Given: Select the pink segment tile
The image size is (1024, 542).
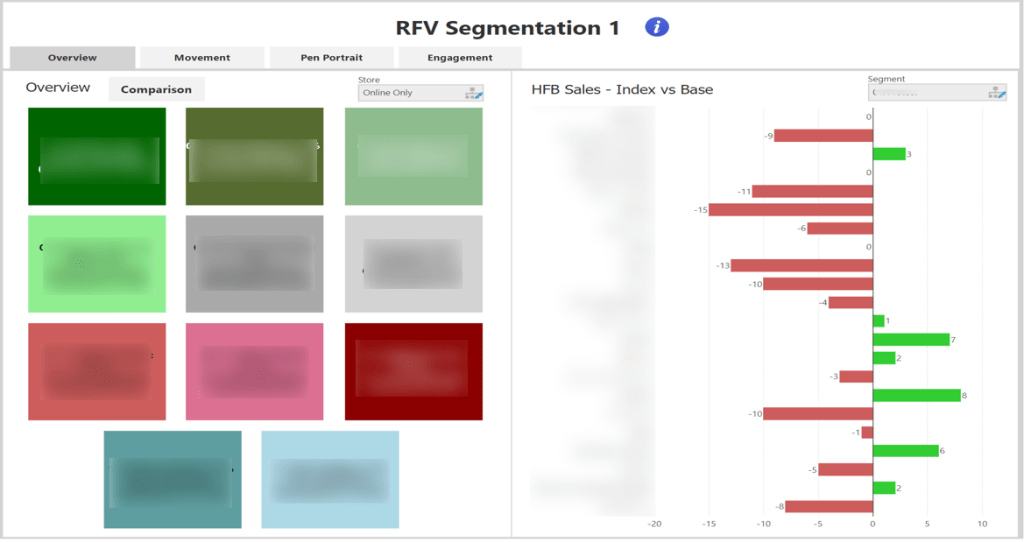Looking at the screenshot, I should 255,371.
